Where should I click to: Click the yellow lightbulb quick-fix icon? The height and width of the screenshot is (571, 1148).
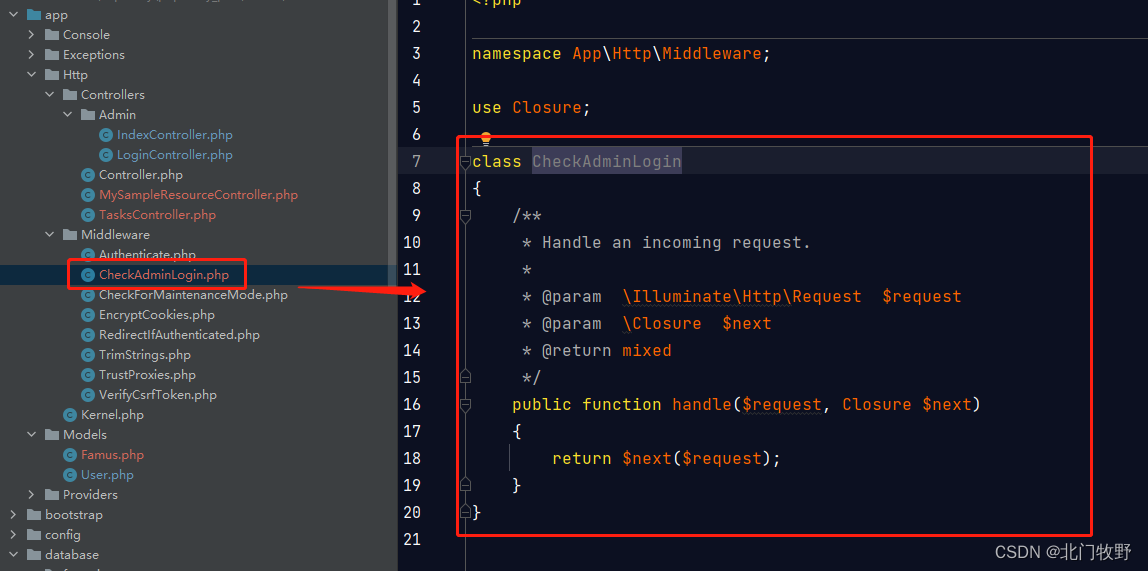(x=485, y=138)
